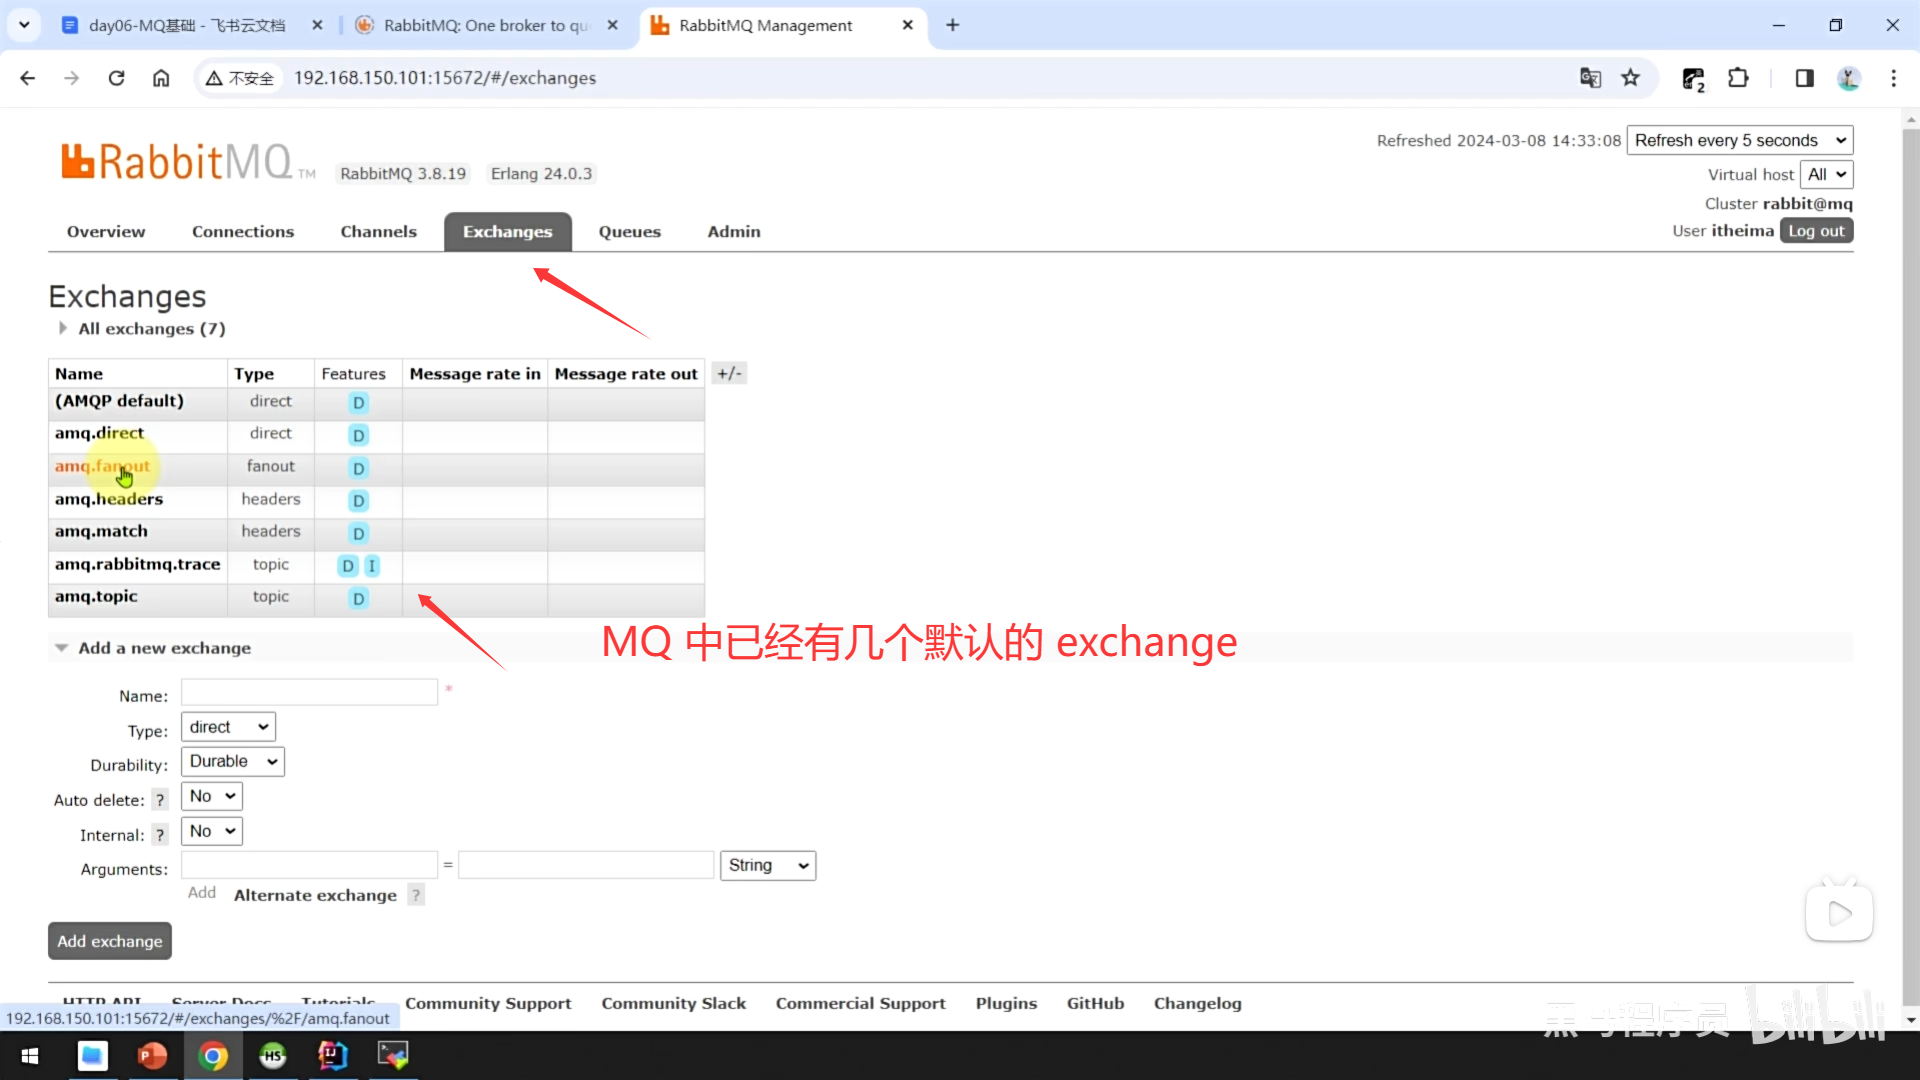Bookmark this page with the star icon
The width and height of the screenshot is (1920, 1080).
[1631, 78]
